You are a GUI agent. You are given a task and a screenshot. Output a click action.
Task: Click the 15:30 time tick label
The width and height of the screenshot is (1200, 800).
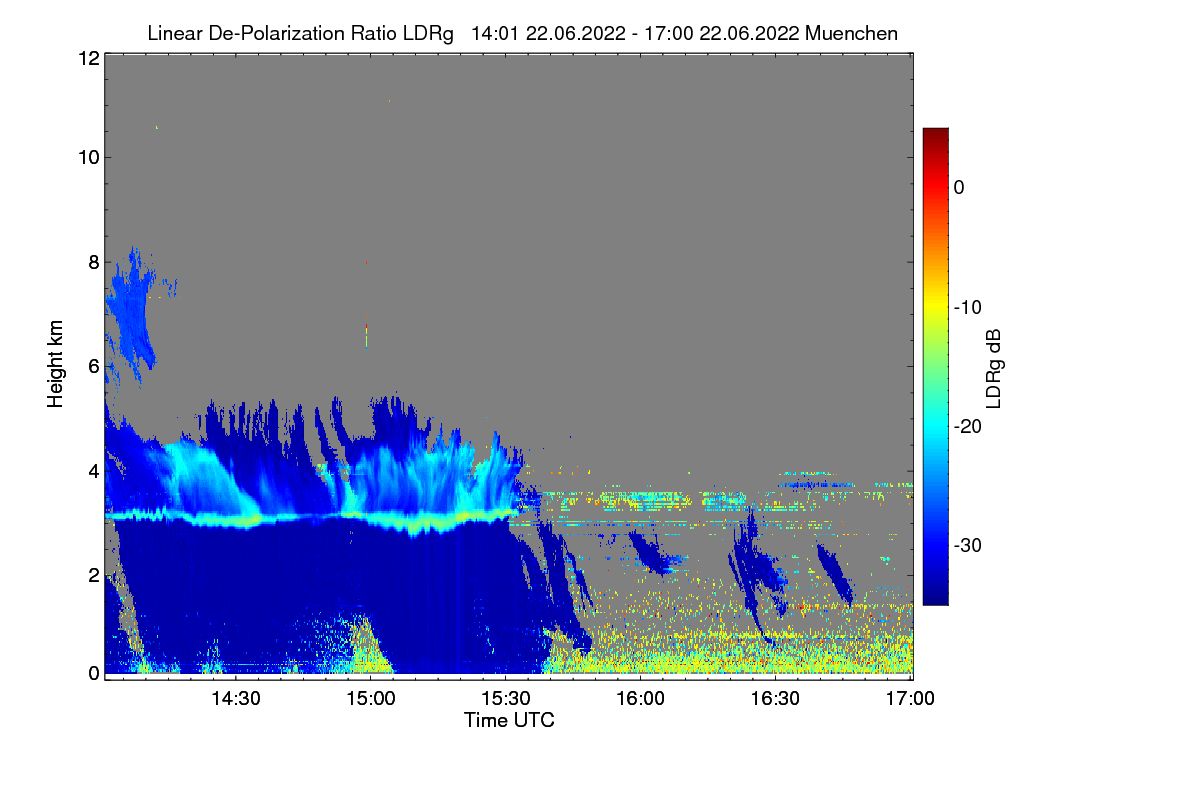click(506, 699)
